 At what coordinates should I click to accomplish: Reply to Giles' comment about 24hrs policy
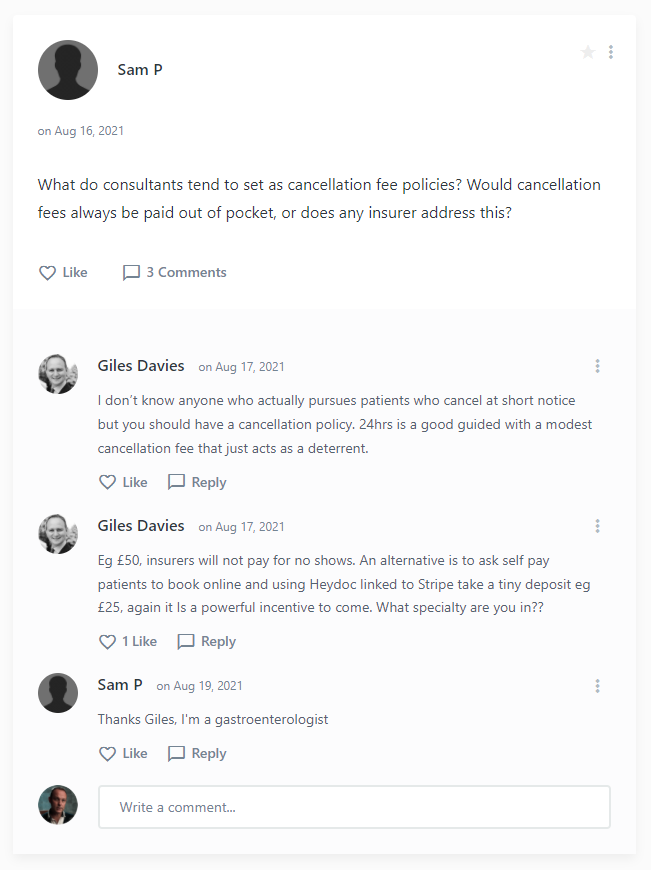tap(197, 482)
